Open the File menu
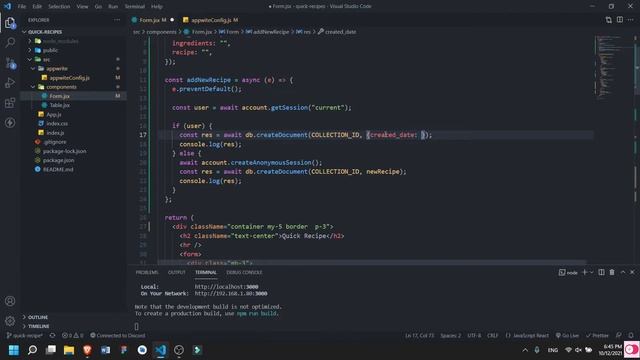 coord(22,7)
